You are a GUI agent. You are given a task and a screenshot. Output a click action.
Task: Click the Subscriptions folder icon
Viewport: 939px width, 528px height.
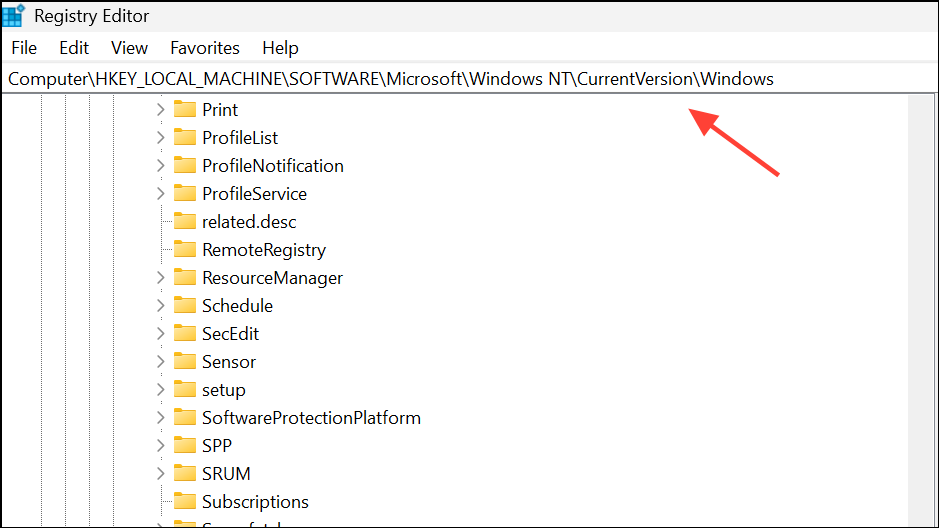coord(184,501)
